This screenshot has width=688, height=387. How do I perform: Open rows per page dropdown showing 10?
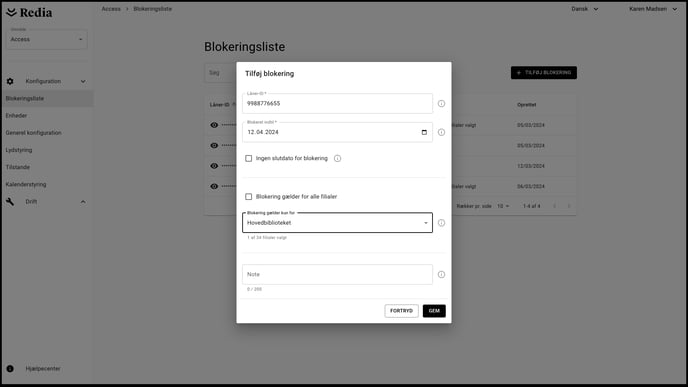point(503,206)
